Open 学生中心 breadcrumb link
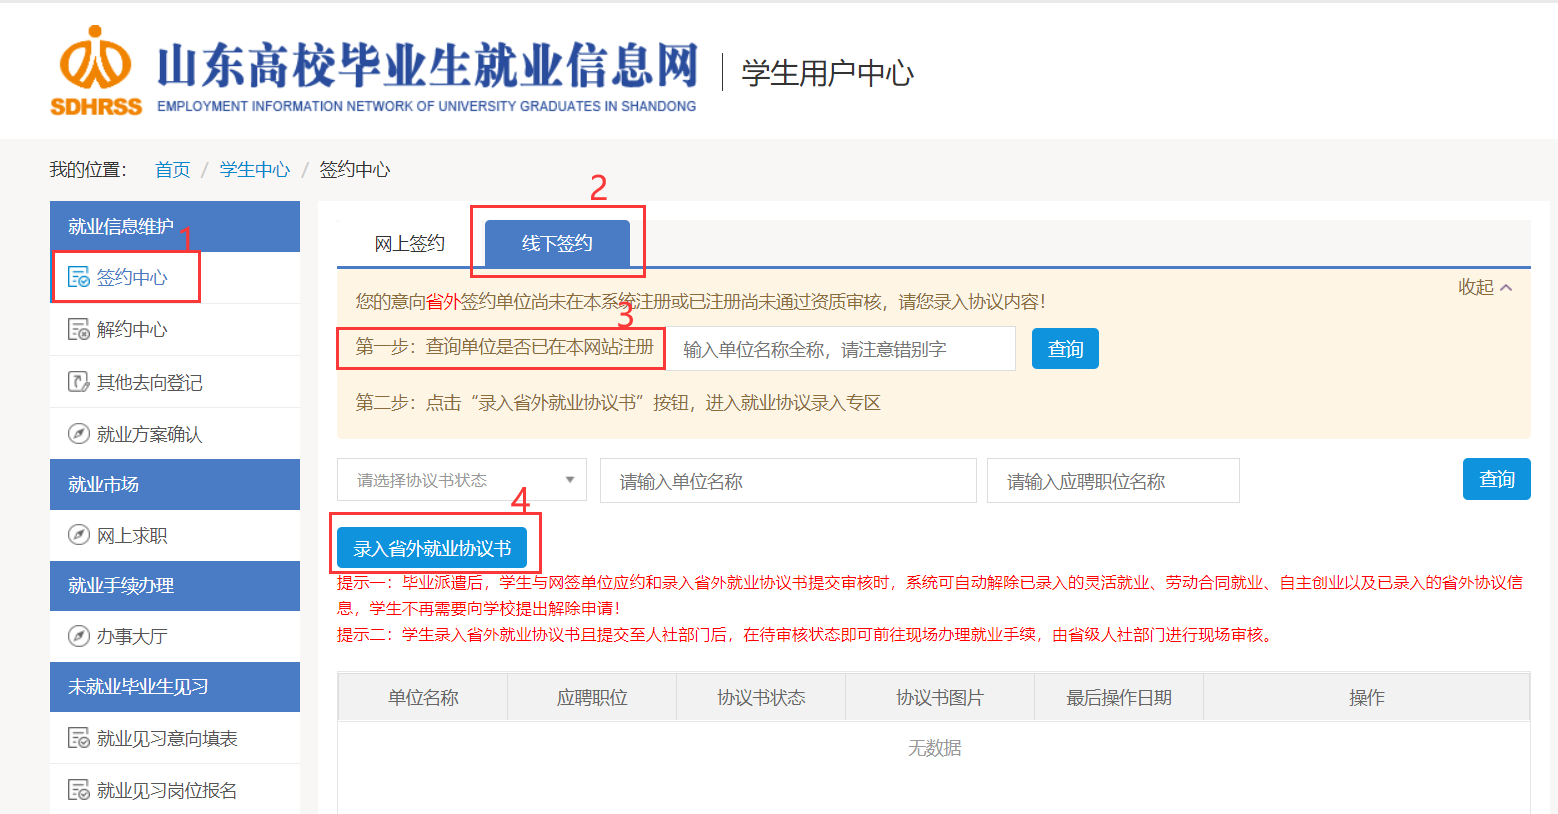The width and height of the screenshot is (1558, 814). [254, 170]
